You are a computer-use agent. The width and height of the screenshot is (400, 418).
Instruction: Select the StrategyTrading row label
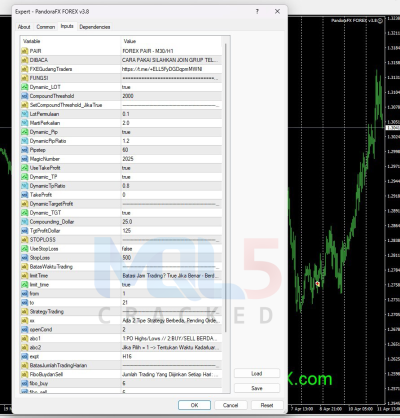pos(47,312)
